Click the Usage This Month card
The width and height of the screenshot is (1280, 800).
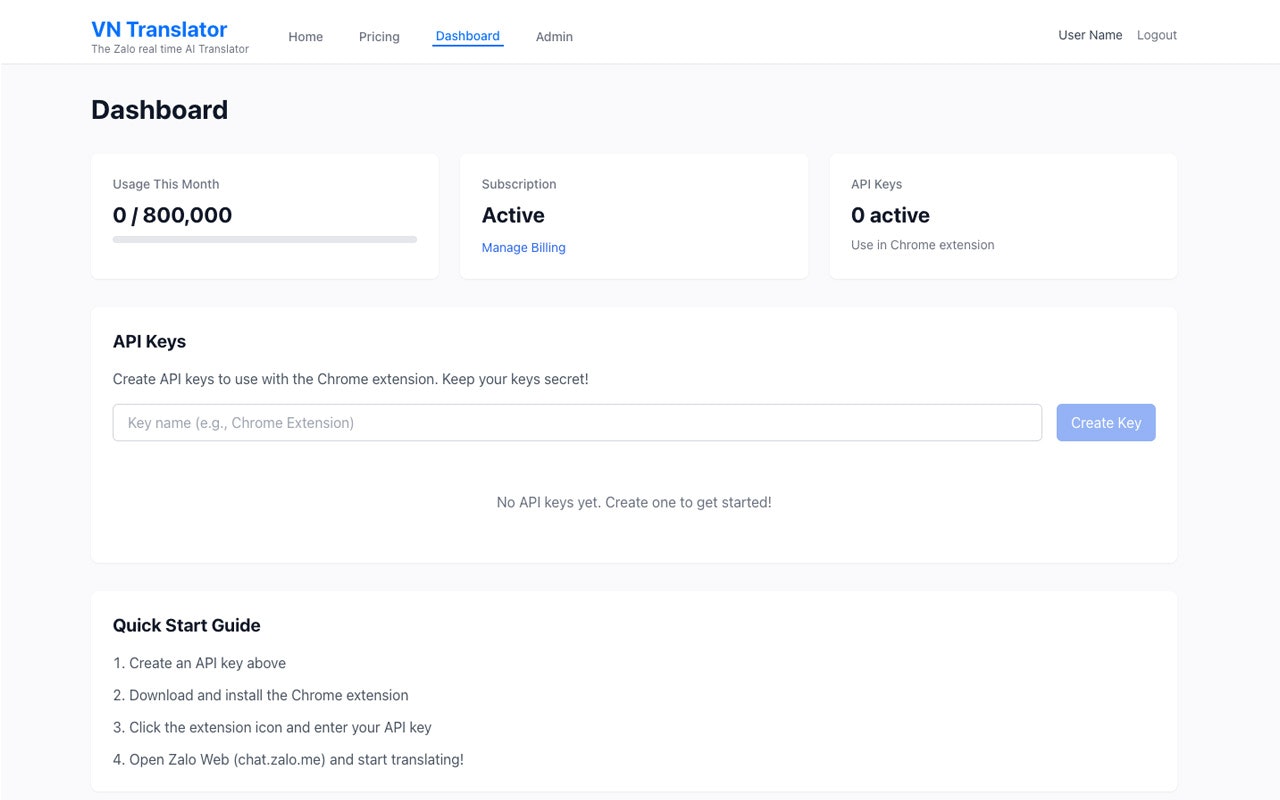coord(264,216)
